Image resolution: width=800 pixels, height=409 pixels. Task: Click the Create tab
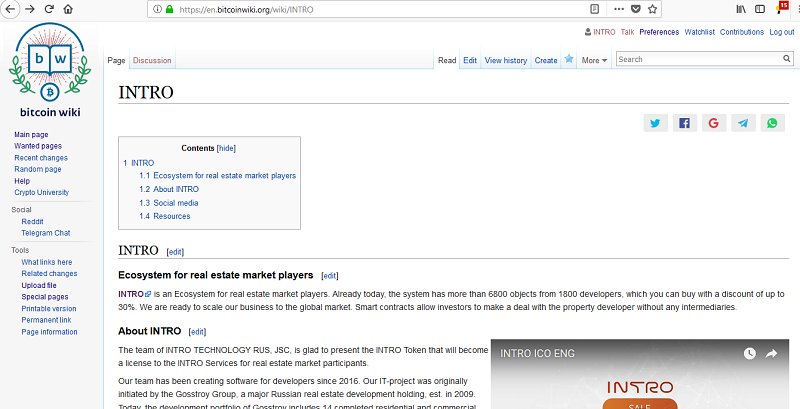click(546, 60)
